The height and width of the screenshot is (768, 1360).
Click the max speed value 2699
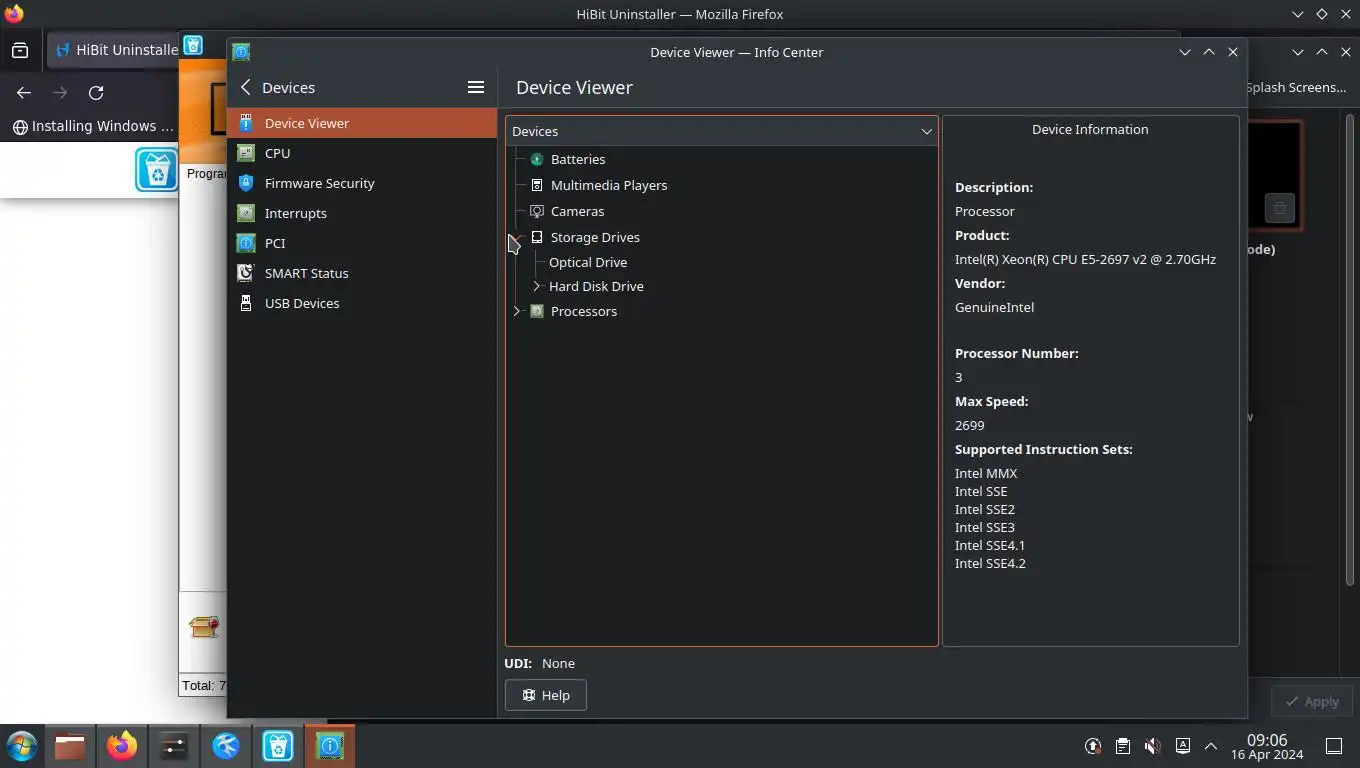pyautogui.click(x=970, y=425)
